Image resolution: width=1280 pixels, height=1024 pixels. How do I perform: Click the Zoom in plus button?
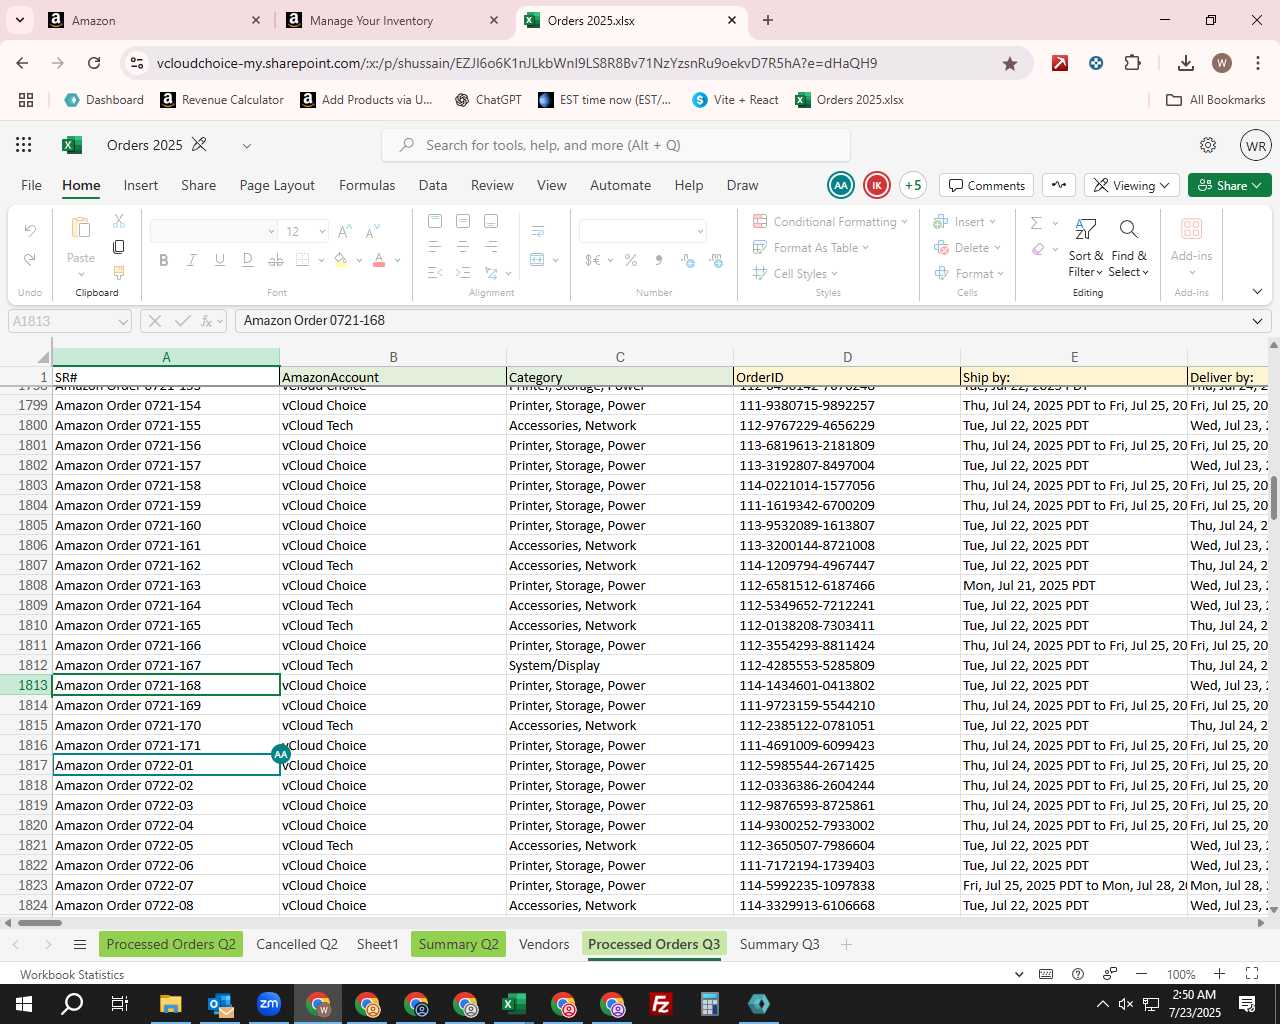click(1219, 974)
